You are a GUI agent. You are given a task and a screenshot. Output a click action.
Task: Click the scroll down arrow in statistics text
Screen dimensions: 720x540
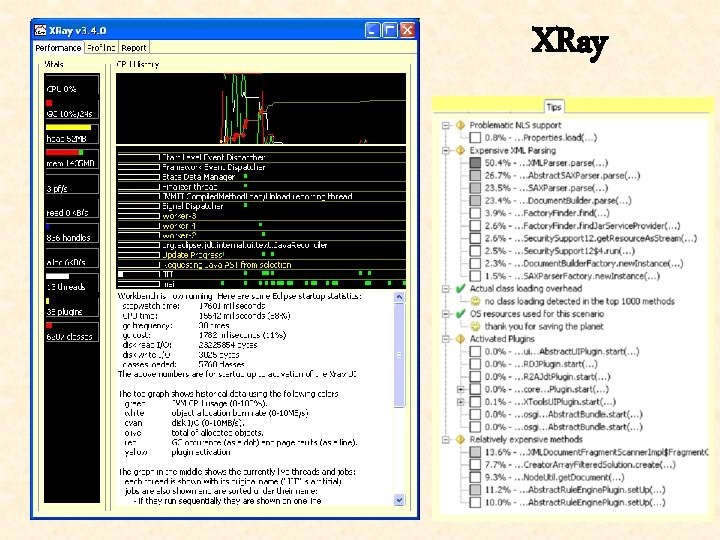pyautogui.click(x=399, y=500)
